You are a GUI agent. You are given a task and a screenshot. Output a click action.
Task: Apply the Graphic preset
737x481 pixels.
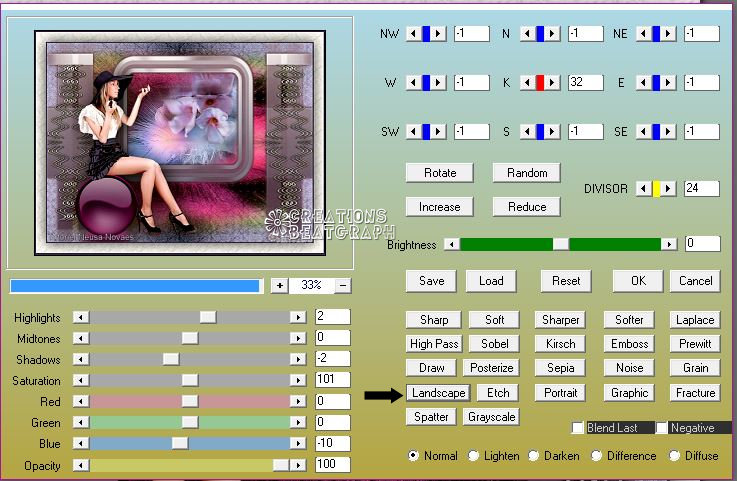629,393
